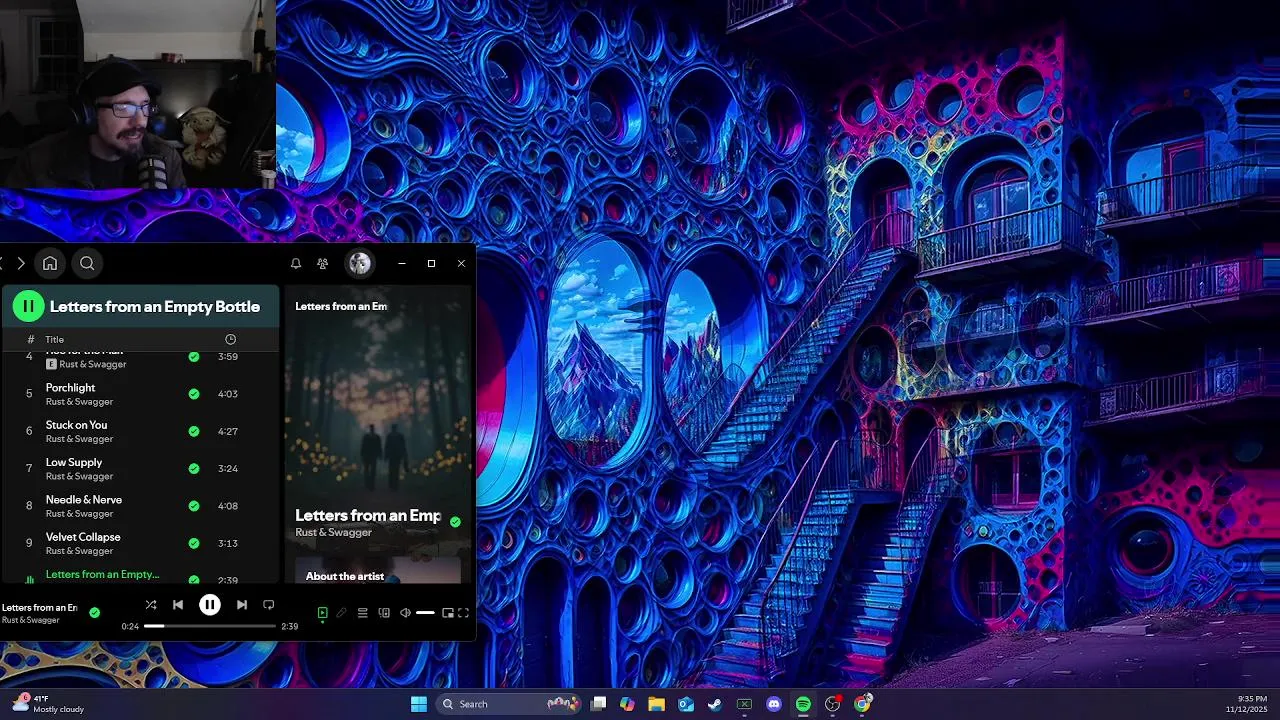This screenshot has width=1280, height=720.
Task: Select the Low Supply track
Action: tap(139, 468)
